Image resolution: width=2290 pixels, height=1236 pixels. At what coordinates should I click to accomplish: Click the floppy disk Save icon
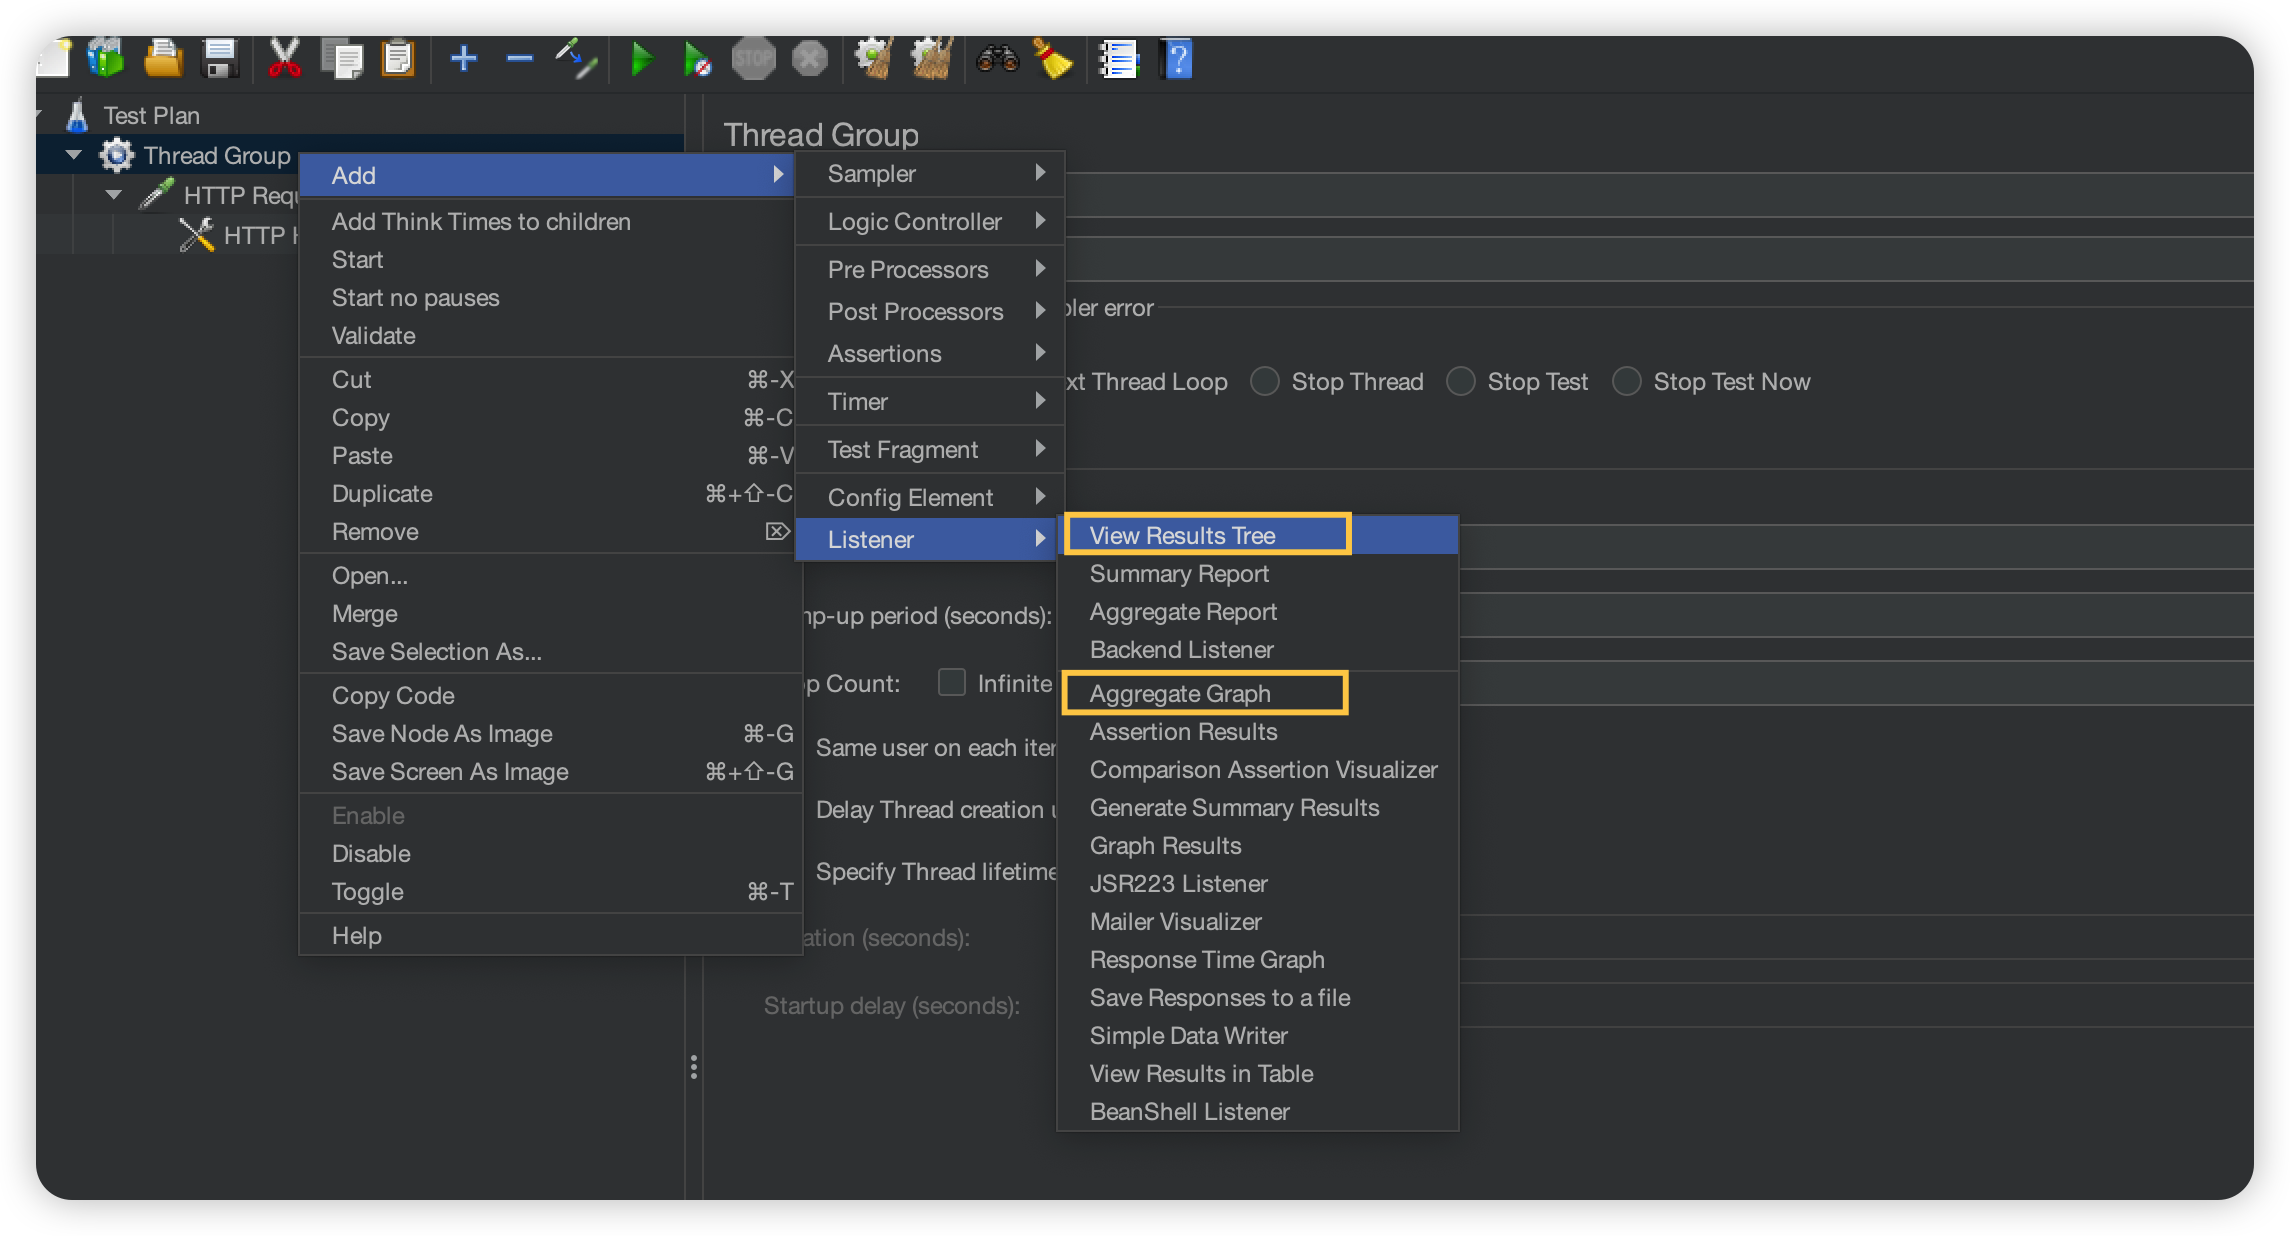pos(220,59)
